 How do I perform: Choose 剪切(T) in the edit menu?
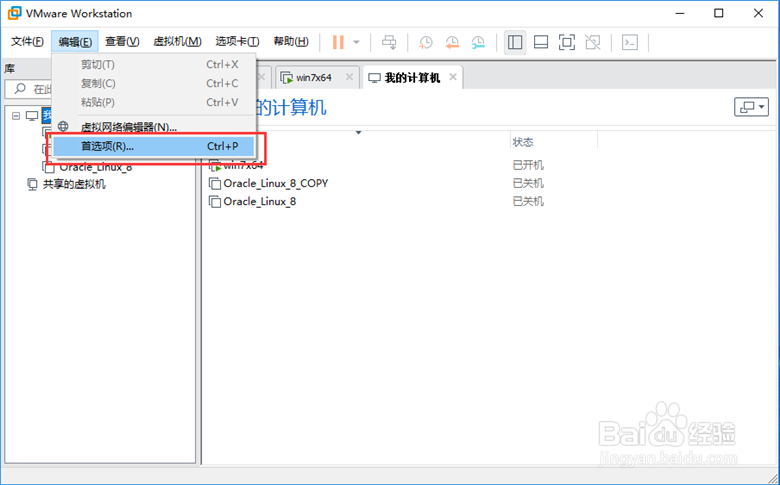coord(154,65)
